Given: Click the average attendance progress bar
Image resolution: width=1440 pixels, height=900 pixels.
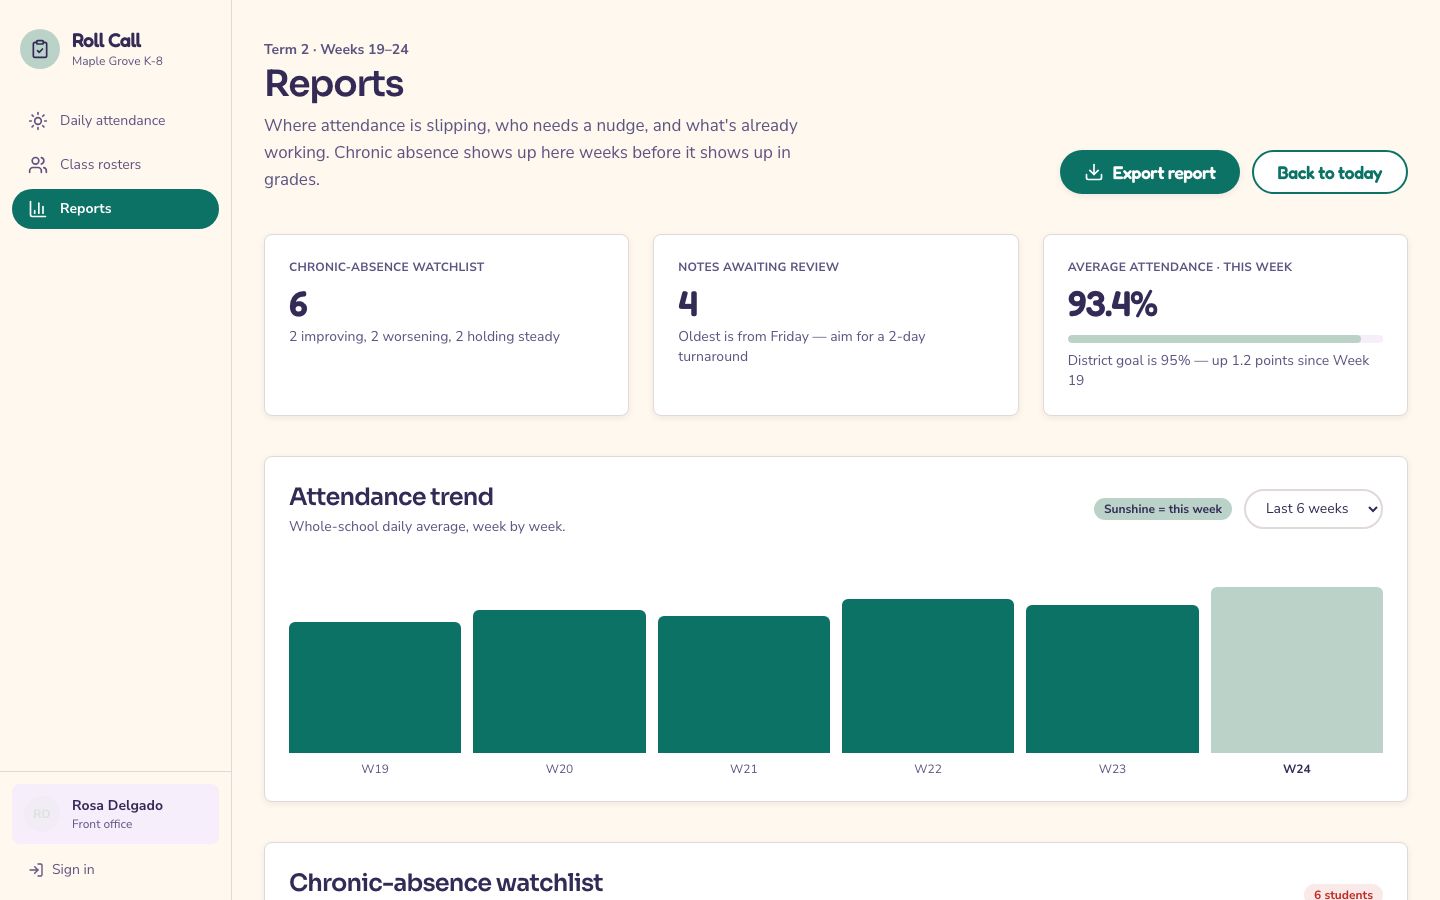Looking at the screenshot, I should coord(1225,339).
